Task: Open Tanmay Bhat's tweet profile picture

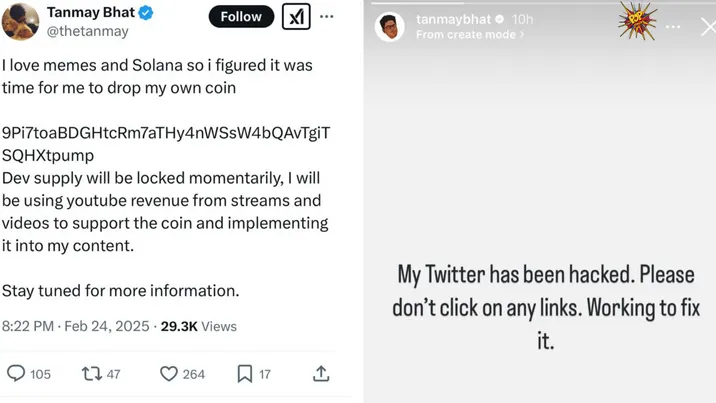Action: (19, 22)
